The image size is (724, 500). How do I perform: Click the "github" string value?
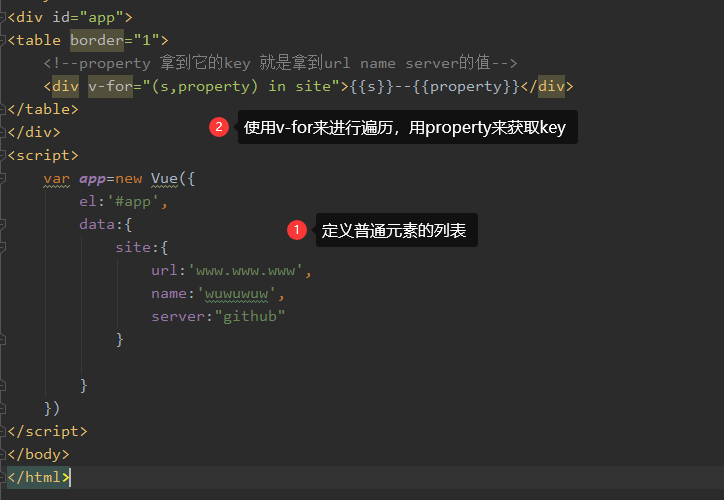tap(250, 317)
